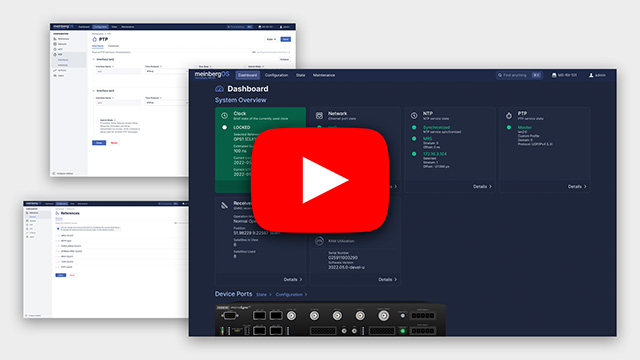
Task: Collapse the Interface lan1 section chevron
Action: [93, 91]
